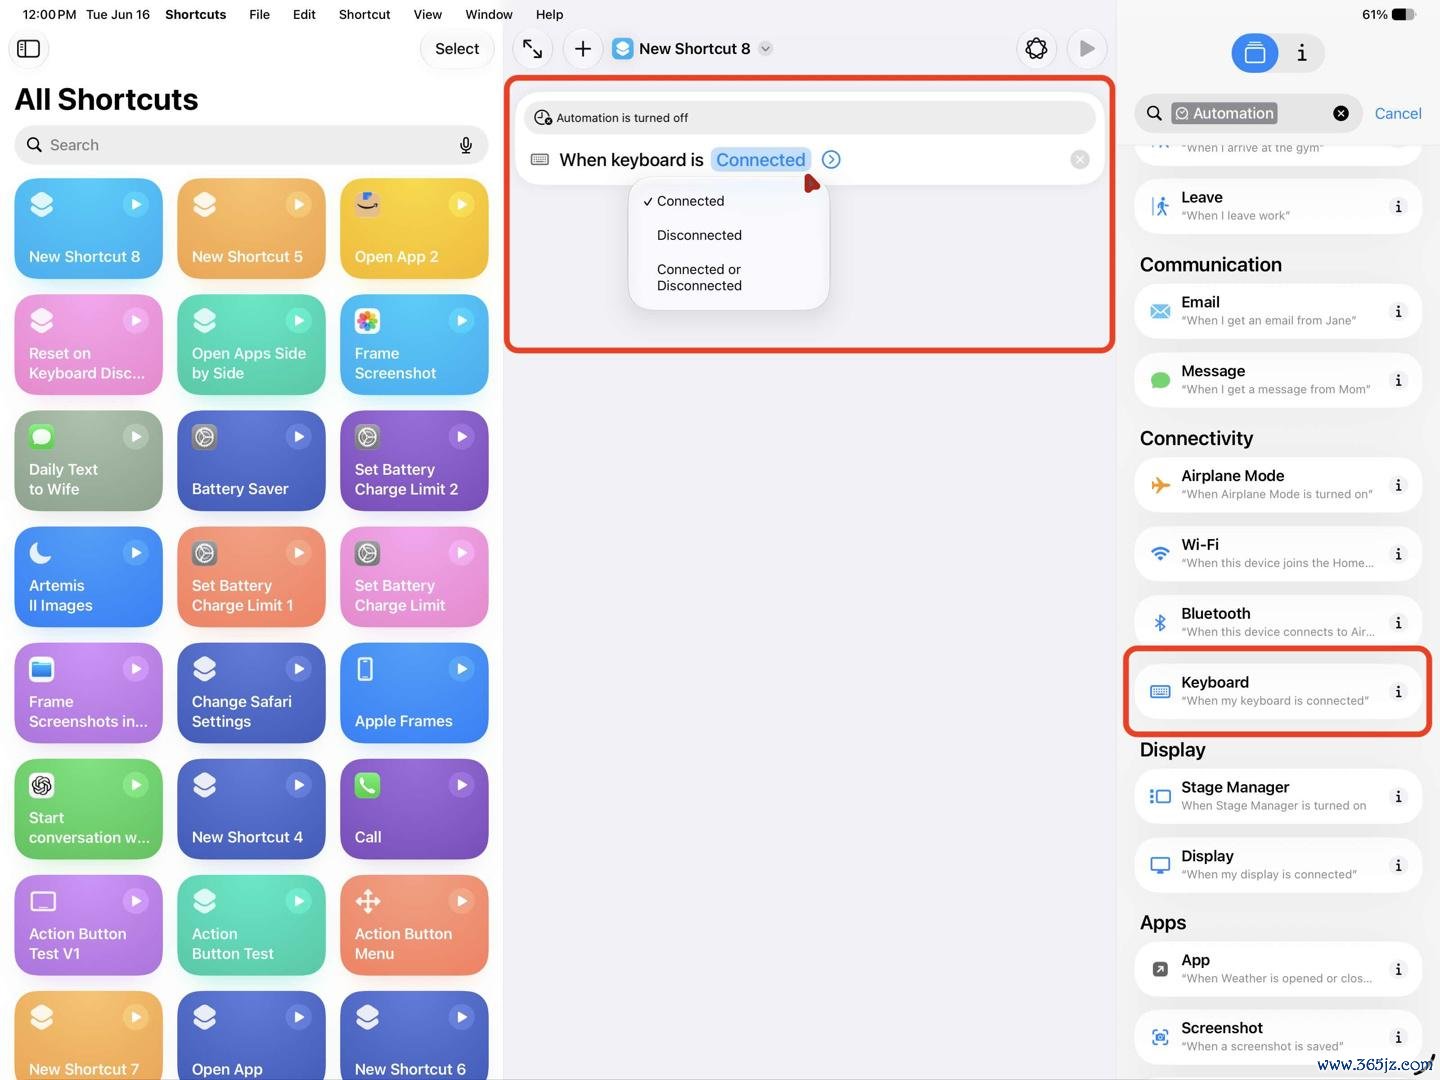Focus the All Shortcuts search field
The width and height of the screenshot is (1440, 1080).
click(251, 145)
